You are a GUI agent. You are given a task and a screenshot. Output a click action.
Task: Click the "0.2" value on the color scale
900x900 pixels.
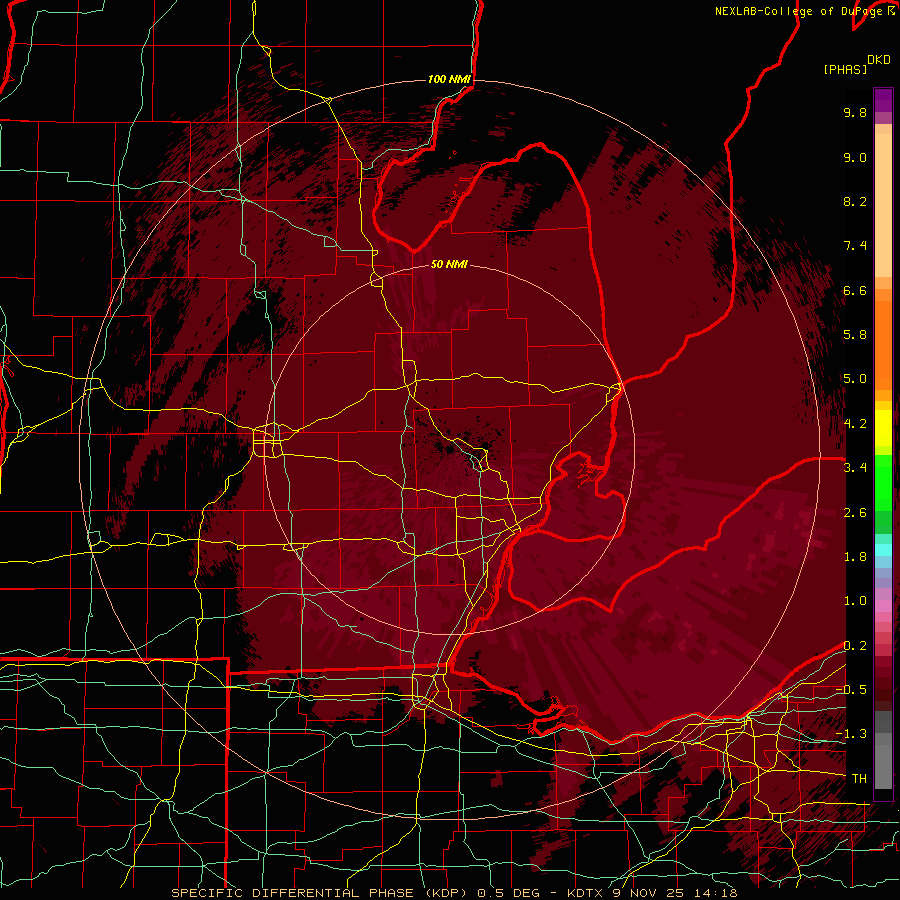point(855,646)
